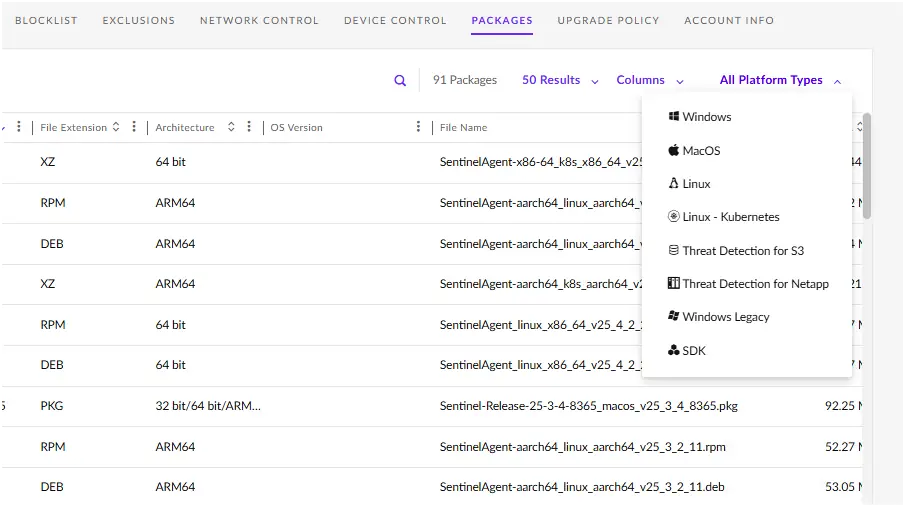Image resolution: width=905 pixels, height=507 pixels.
Task: Click the Linux penguin icon in dropdown
Action: pos(674,183)
